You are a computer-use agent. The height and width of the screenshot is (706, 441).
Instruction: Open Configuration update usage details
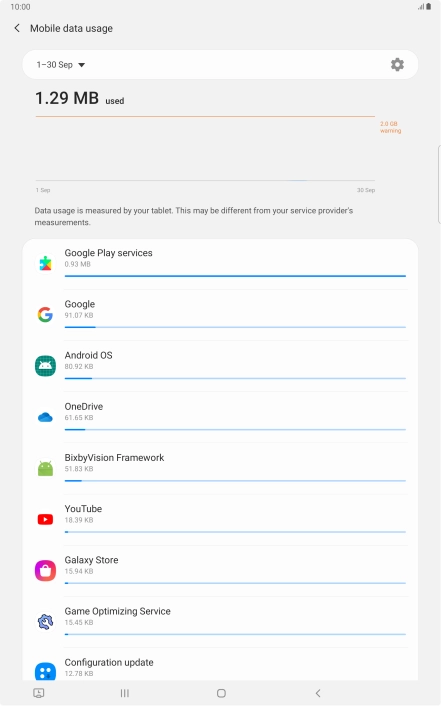click(220, 665)
